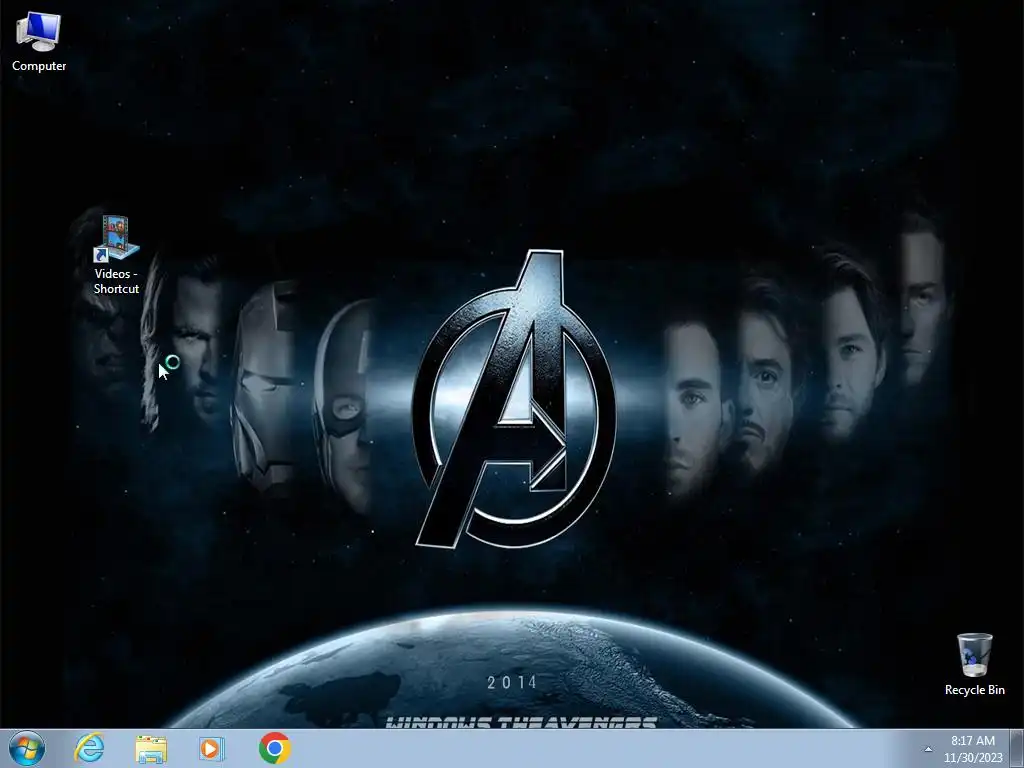The height and width of the screenshot is (768, 1024).
Task: Open Google Chrome from the taskbar
Action: click(x=274, y=748)
